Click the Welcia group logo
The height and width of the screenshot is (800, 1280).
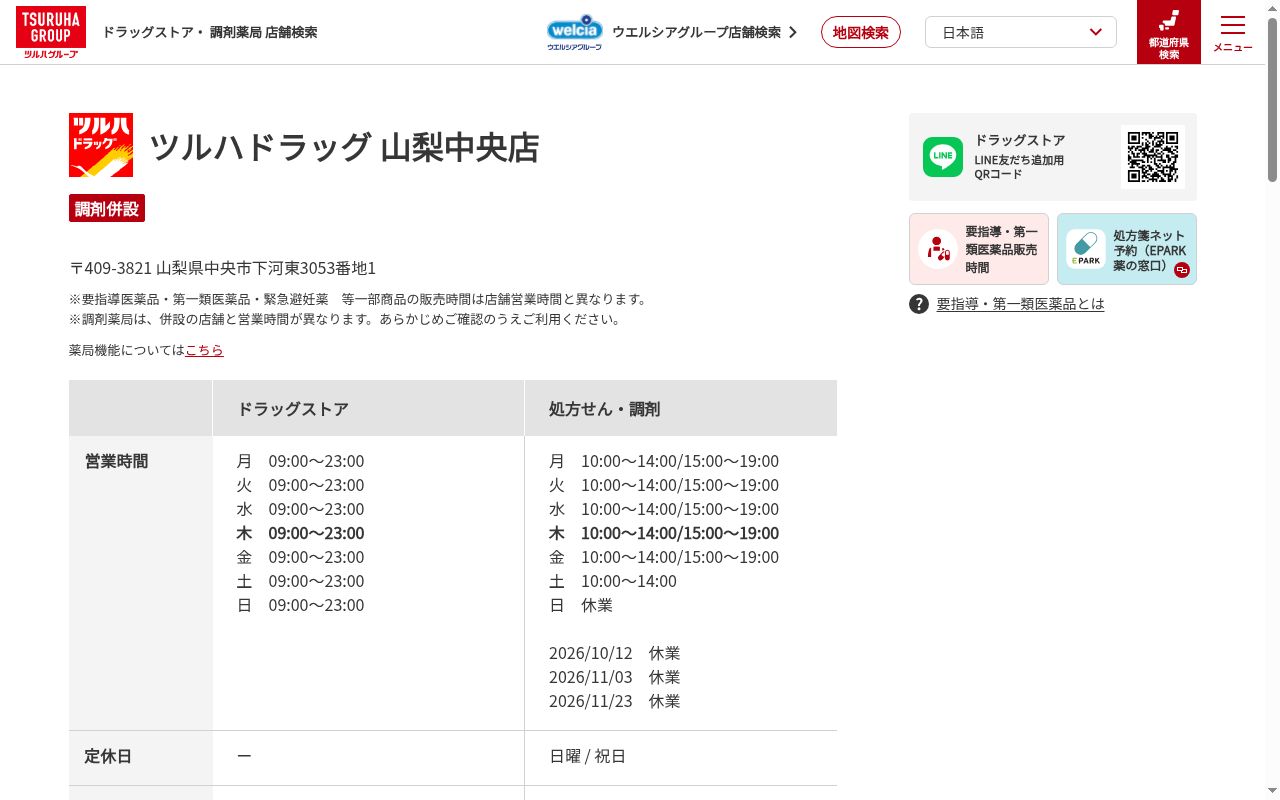575,32
